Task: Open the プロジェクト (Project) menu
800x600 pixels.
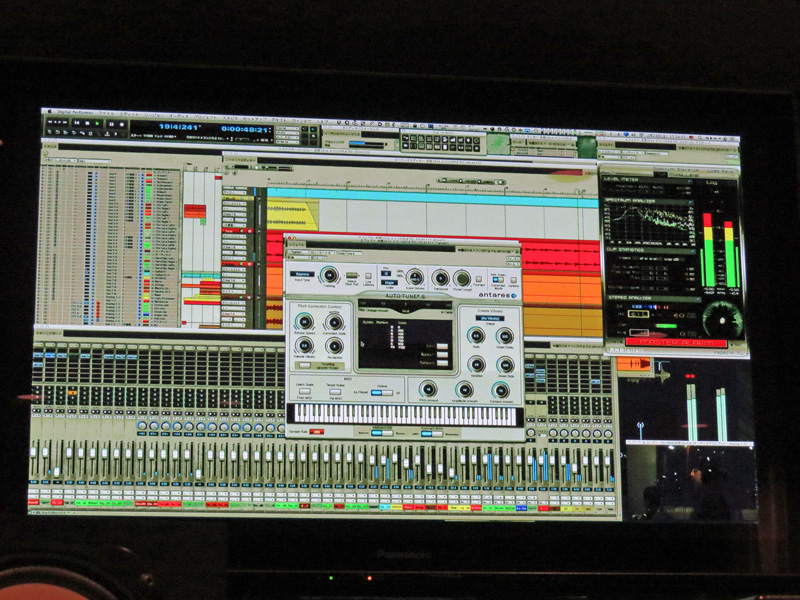Action: click(206, 117)
